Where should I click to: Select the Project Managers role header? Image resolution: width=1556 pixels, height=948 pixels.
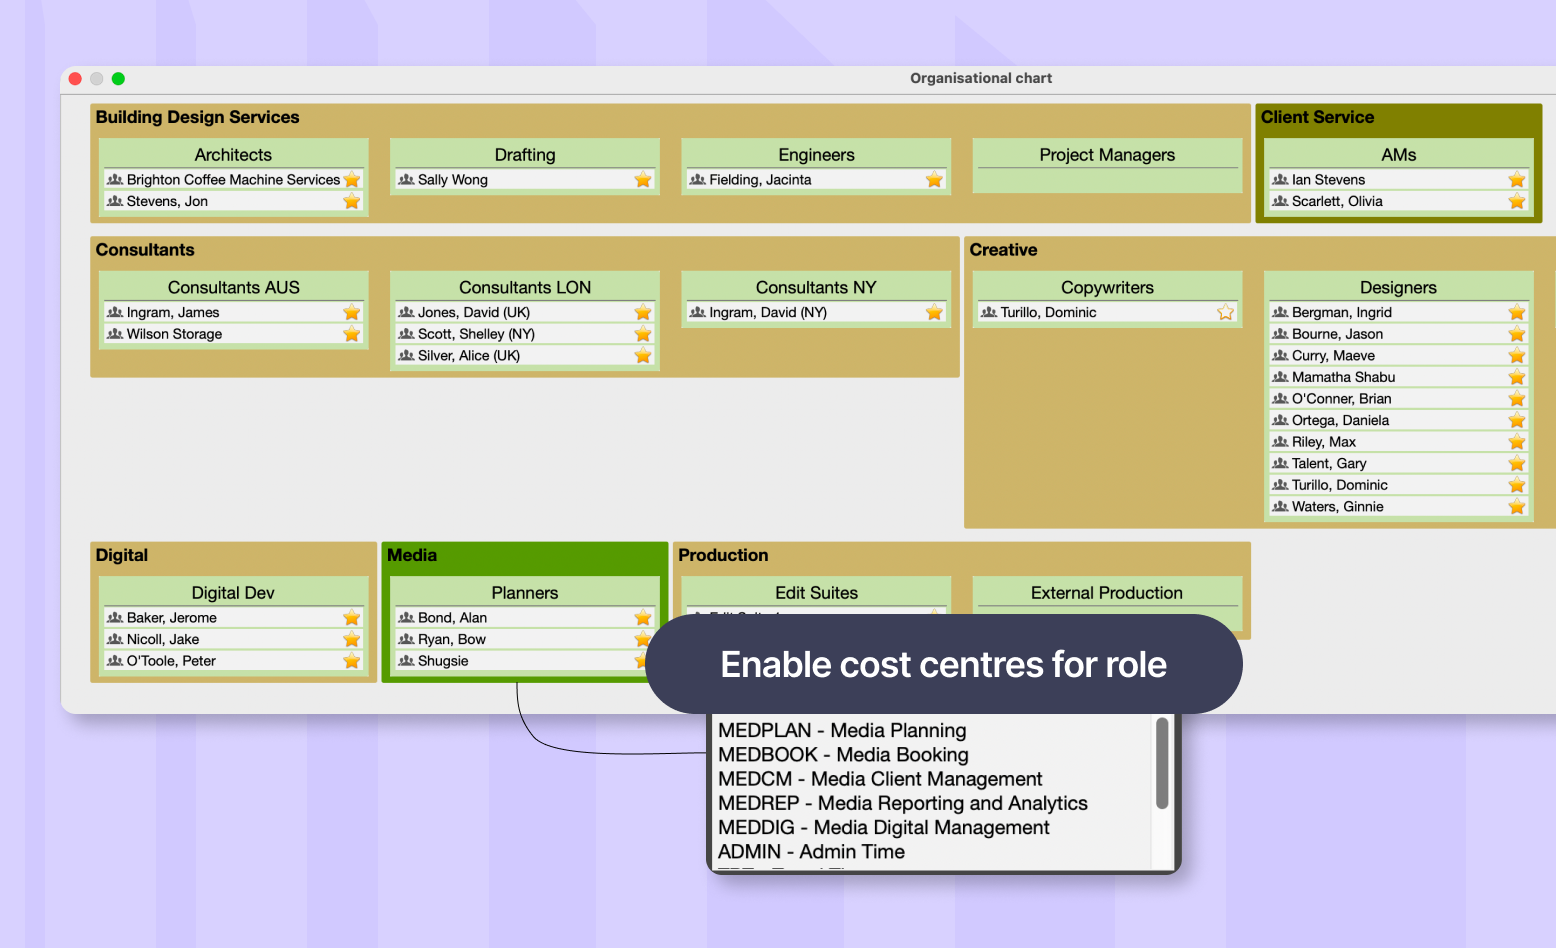tap(1107, 155)
